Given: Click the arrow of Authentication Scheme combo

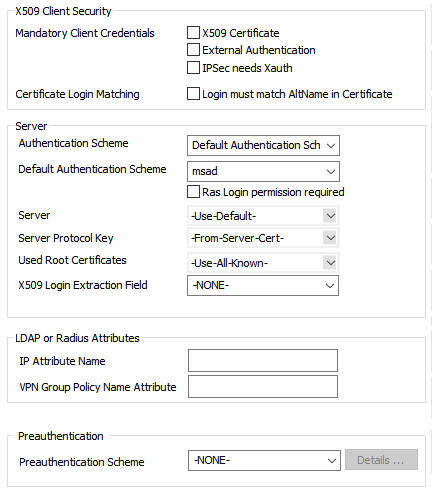Looking at the screenshot, I should pyautogui.click(x=331, y=145).
